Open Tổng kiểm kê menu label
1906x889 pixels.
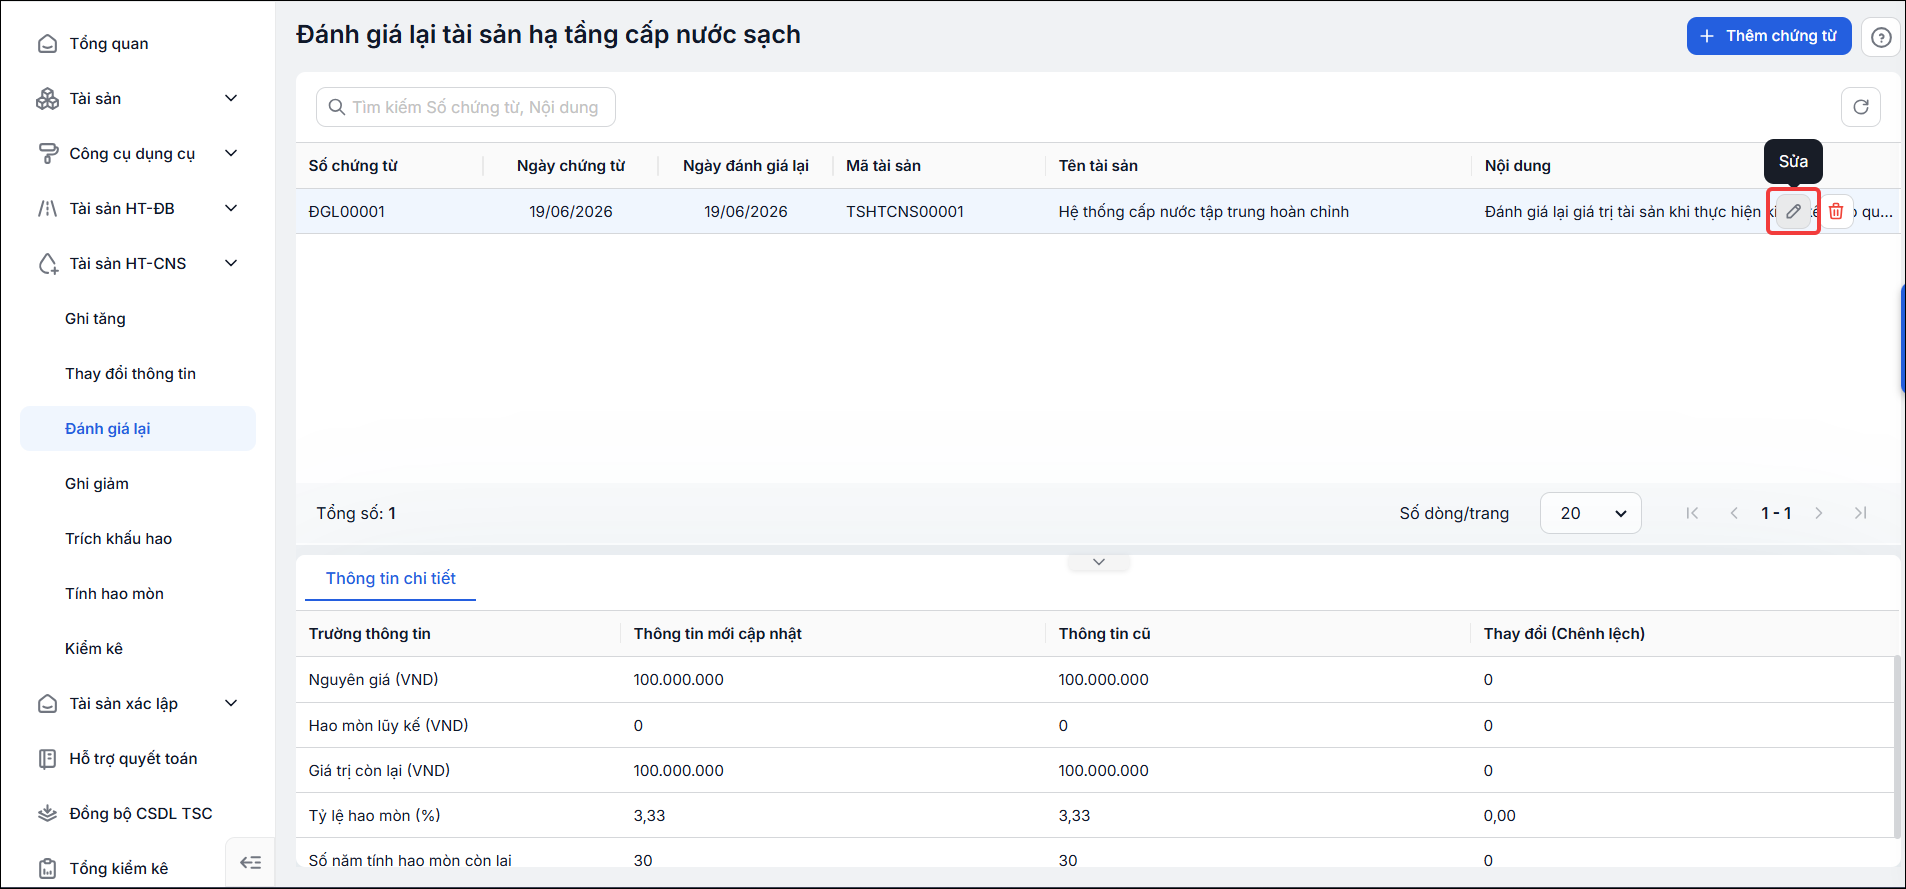[119, 869]
